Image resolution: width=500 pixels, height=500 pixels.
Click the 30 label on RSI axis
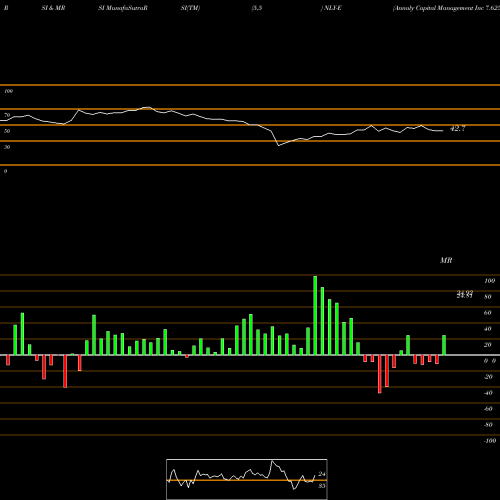pyautogui.click(x=7, y=147)
